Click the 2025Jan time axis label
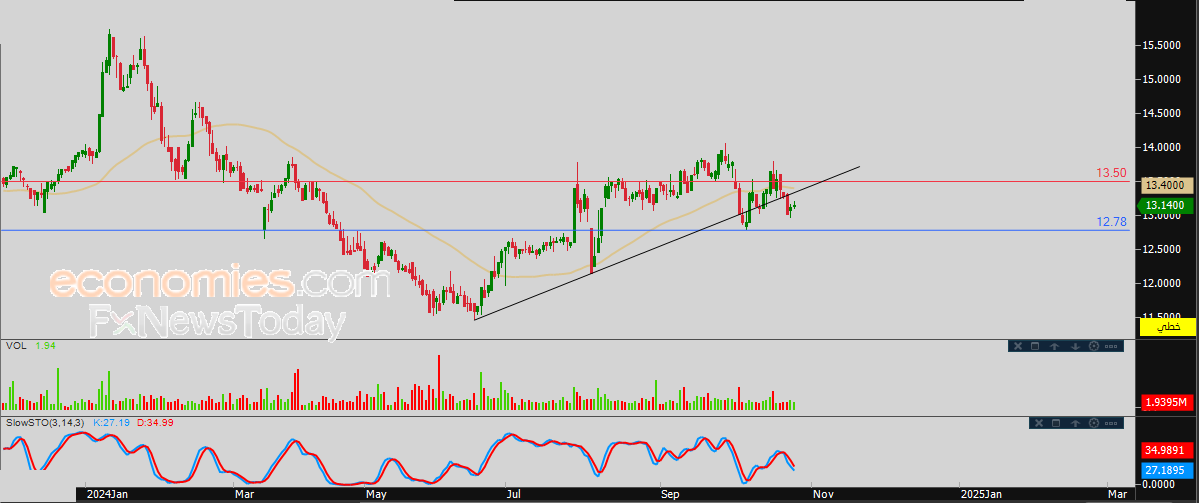 point(981,495)
